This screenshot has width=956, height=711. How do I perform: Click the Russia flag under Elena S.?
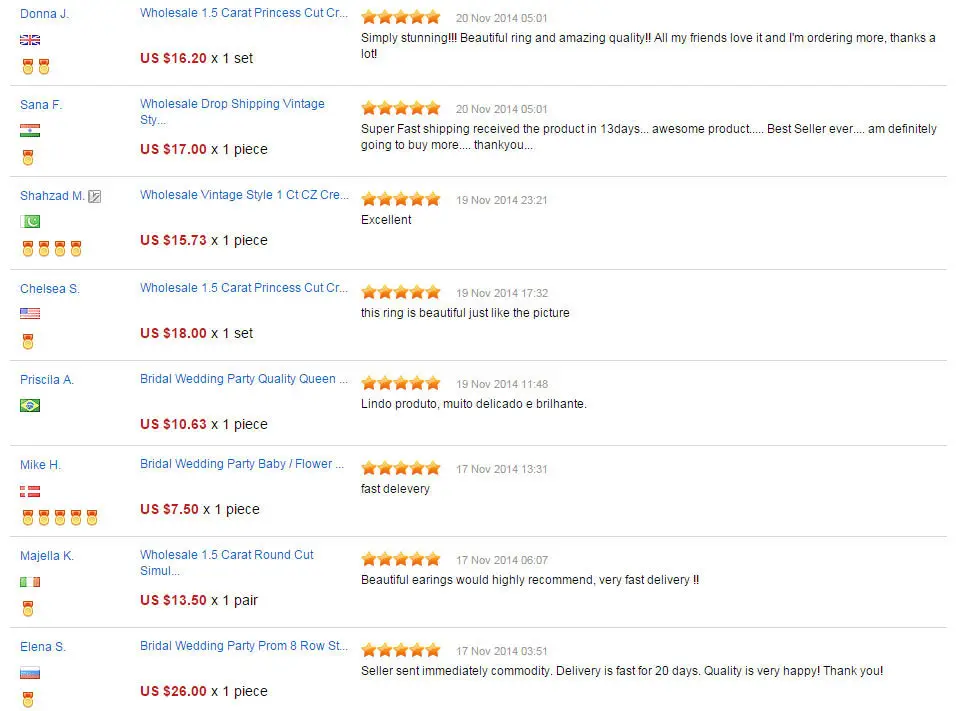tap(30, 673)
